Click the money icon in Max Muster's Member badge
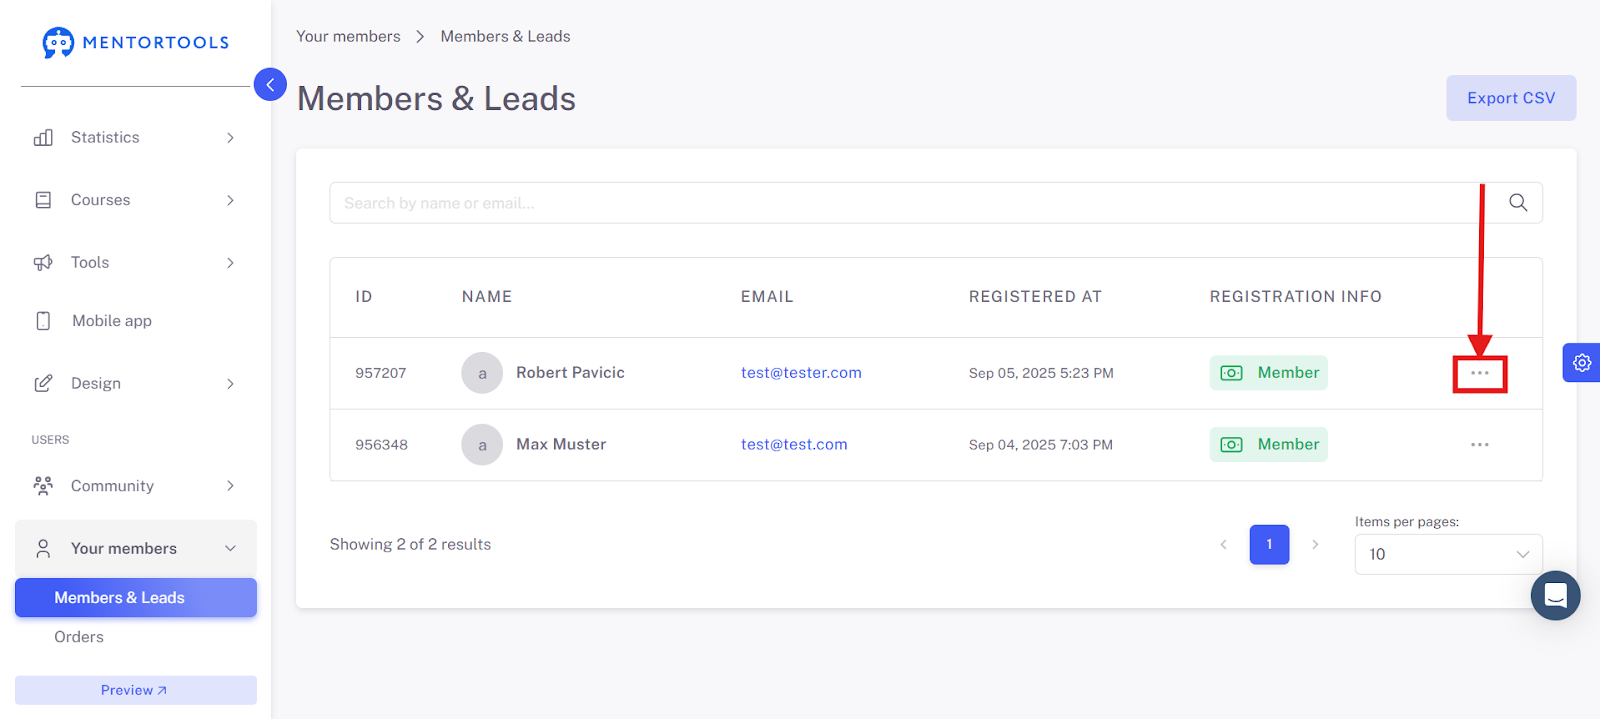This screenshot has height=719, width=1600. (1232, 445)
